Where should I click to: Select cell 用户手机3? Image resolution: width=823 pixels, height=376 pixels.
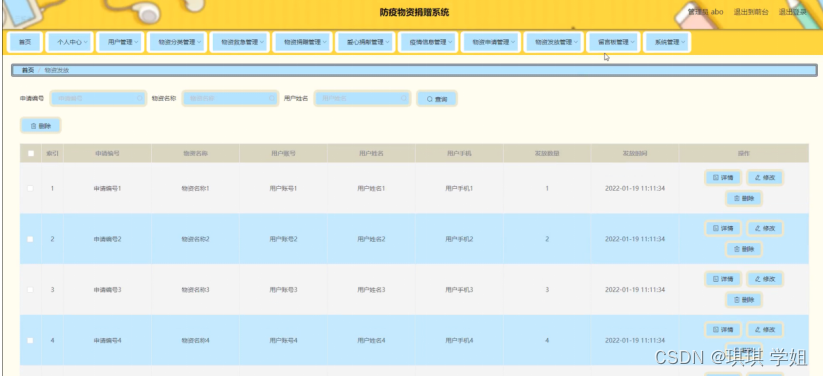tap(459, 290)
